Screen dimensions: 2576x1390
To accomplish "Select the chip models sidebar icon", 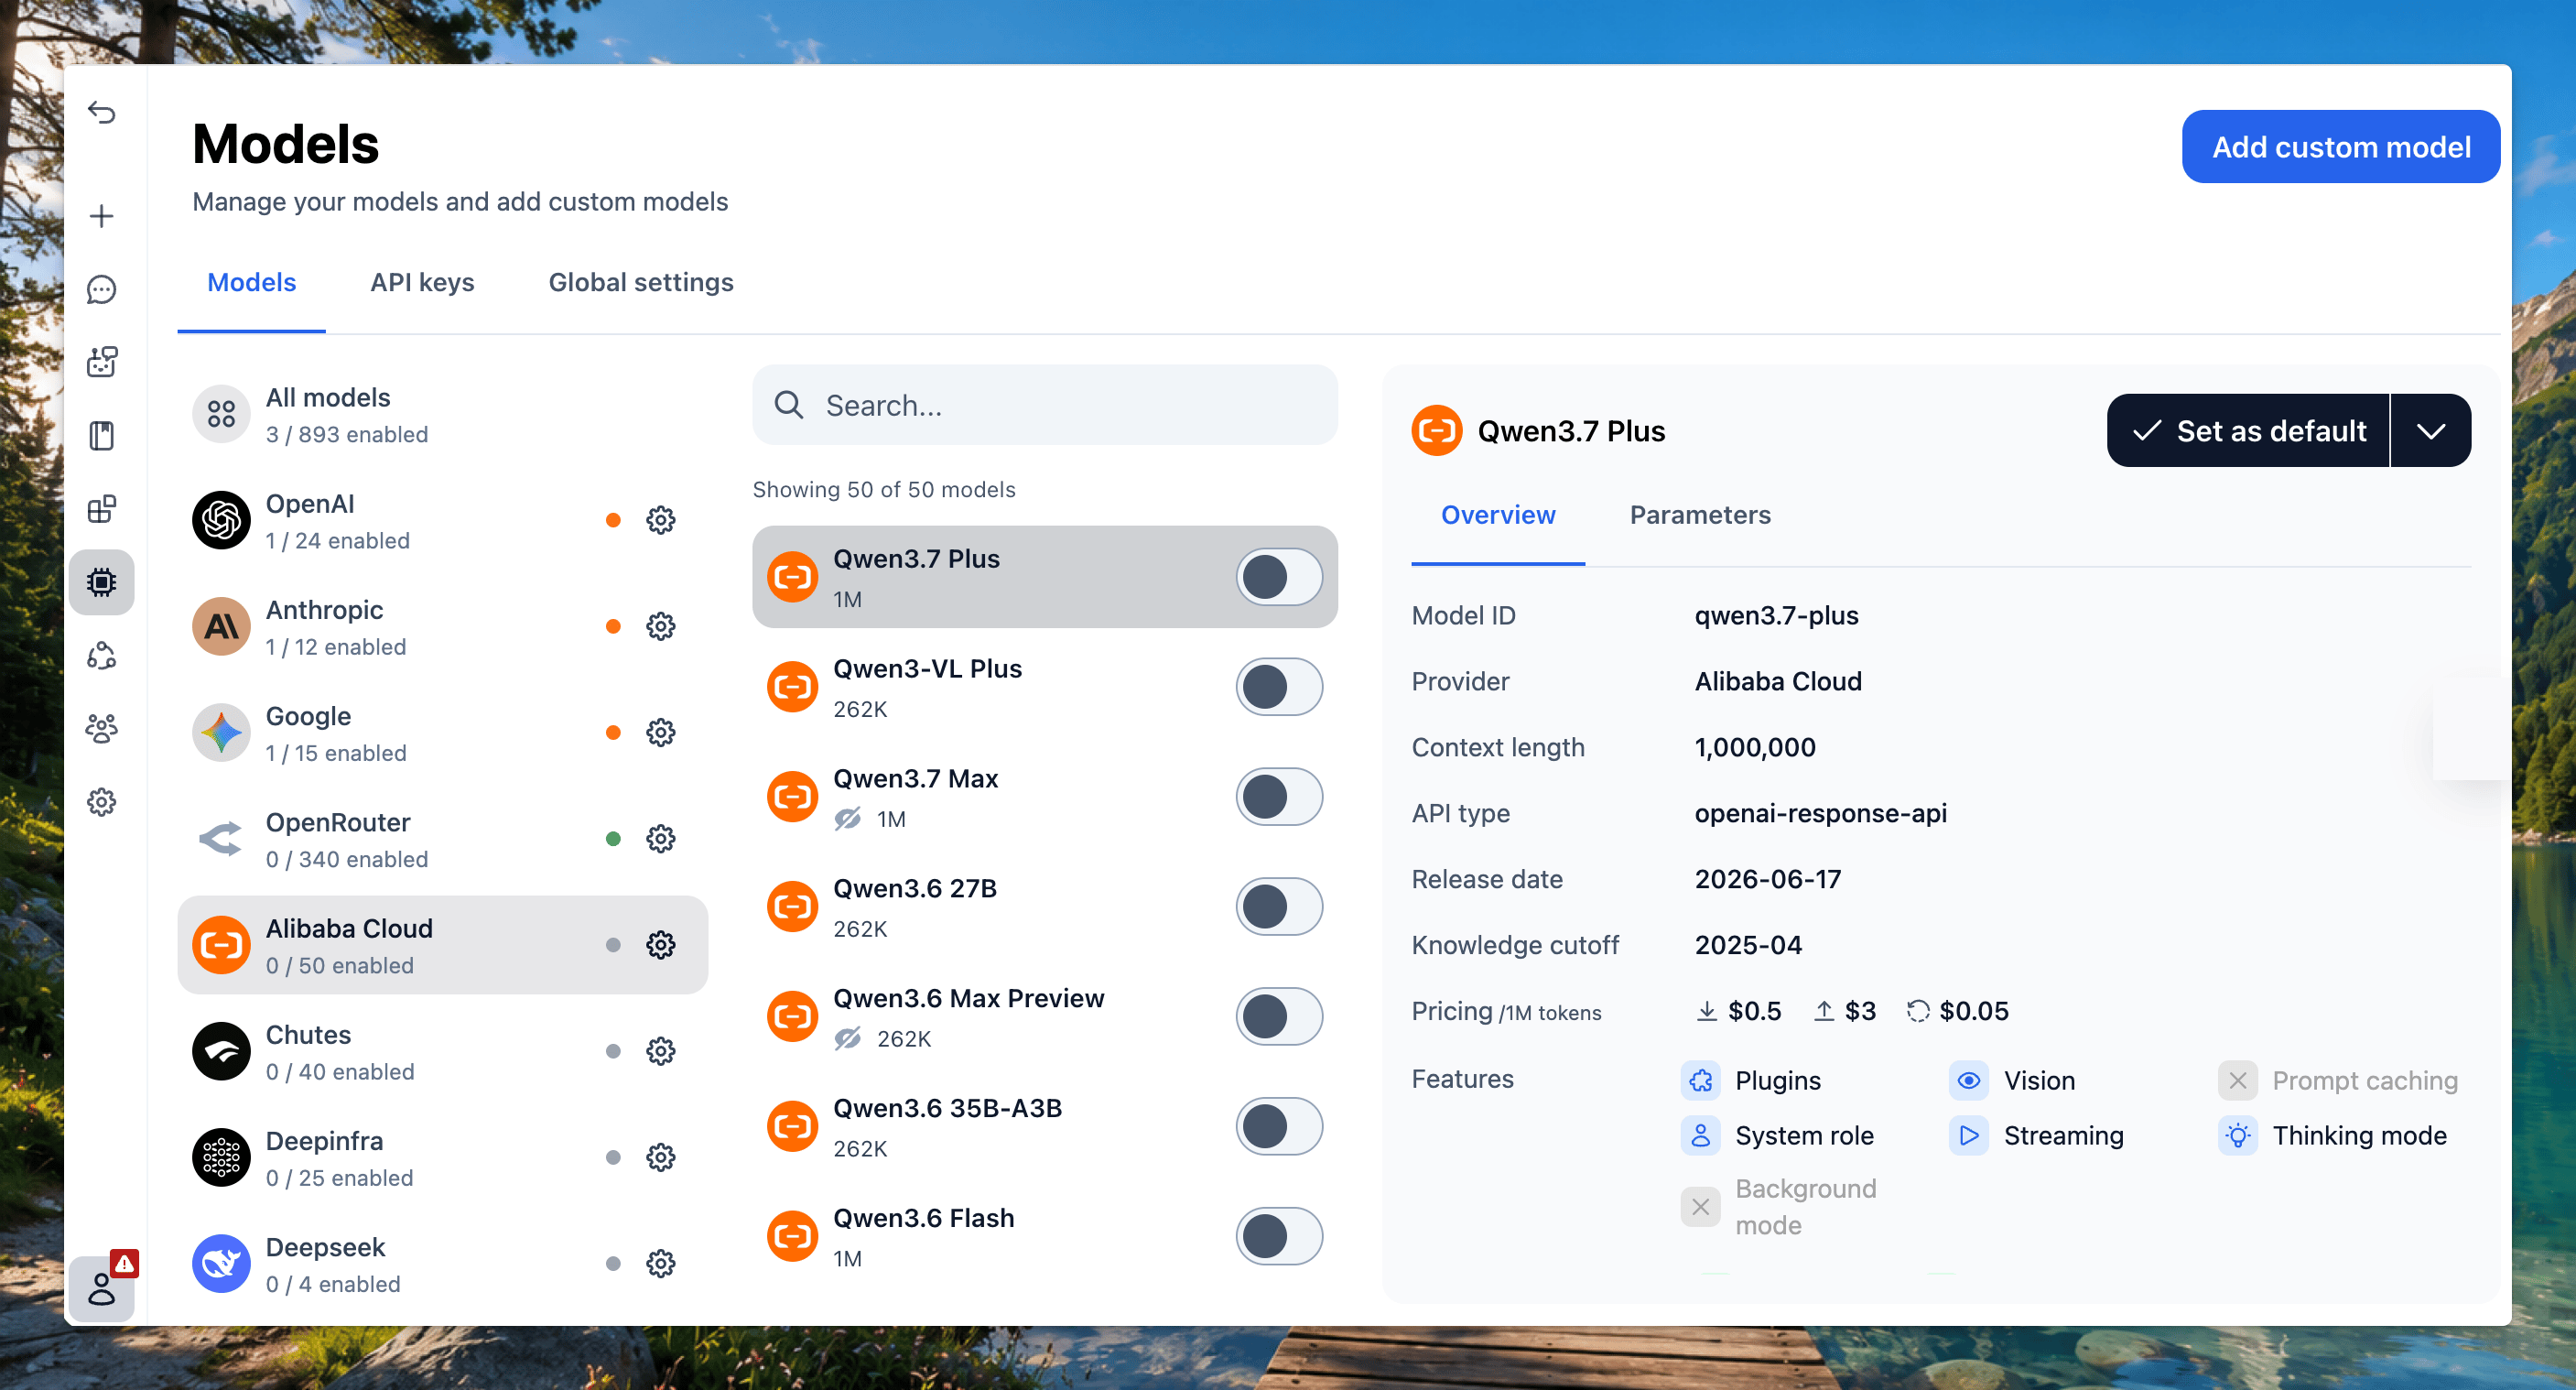I will (101, 582).
